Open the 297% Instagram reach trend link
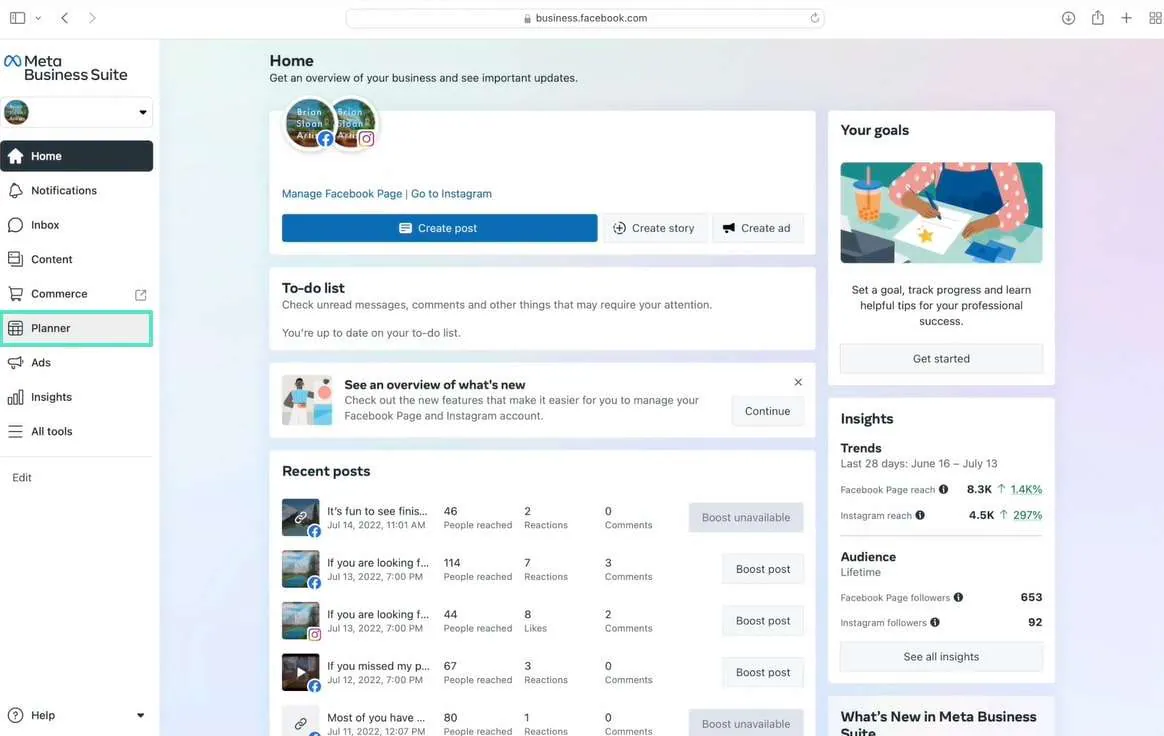Image resolution: width=1164 pixels, height=736 pixels. tap(1027, 515)
